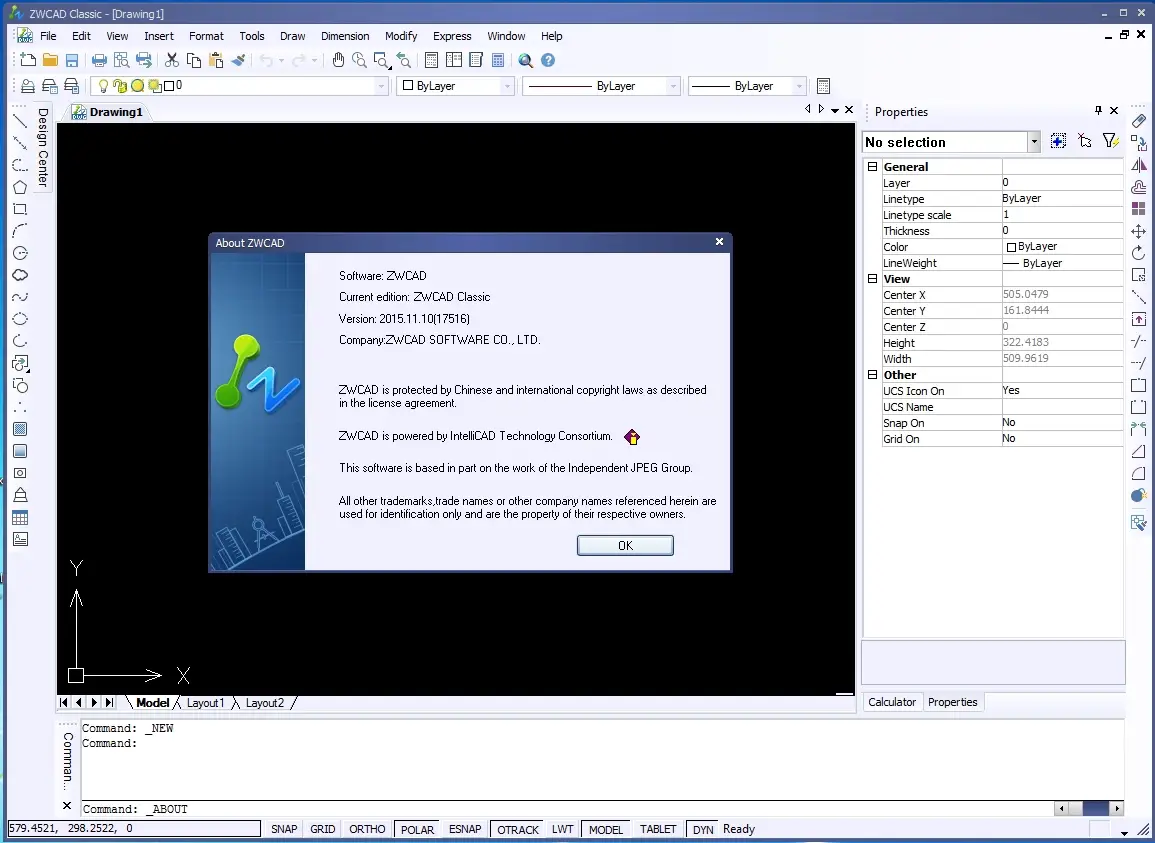Image resolution: width=1155 pixels, height=843 pixels.
Task: Select the Arc tool
Action: tap(20, 231)
